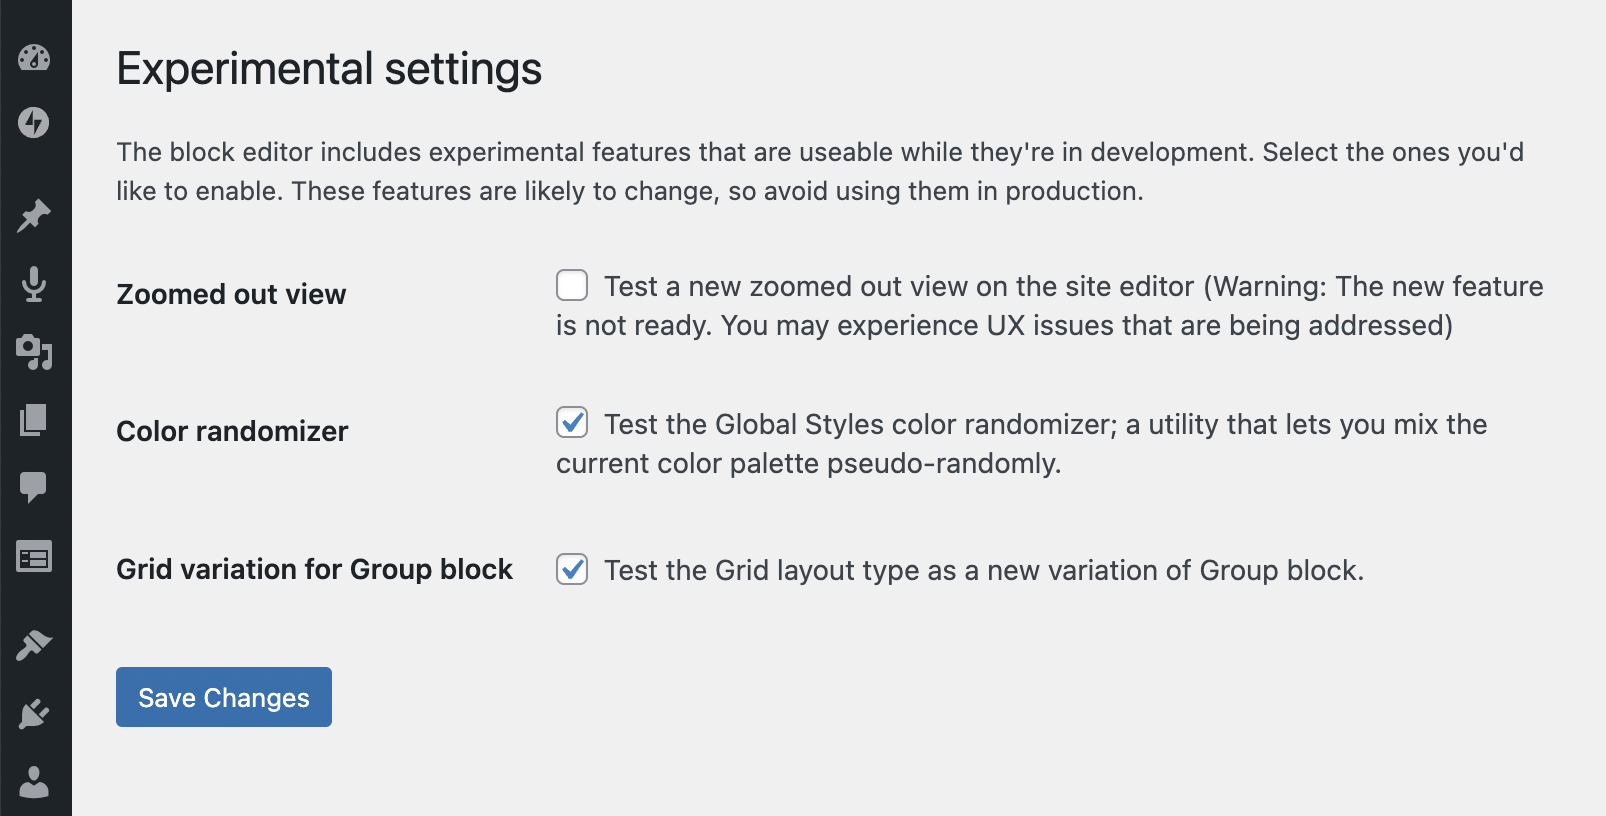Open Plugins plug icon
This screenshot has width=1606, height=816.
coord(34,714)
